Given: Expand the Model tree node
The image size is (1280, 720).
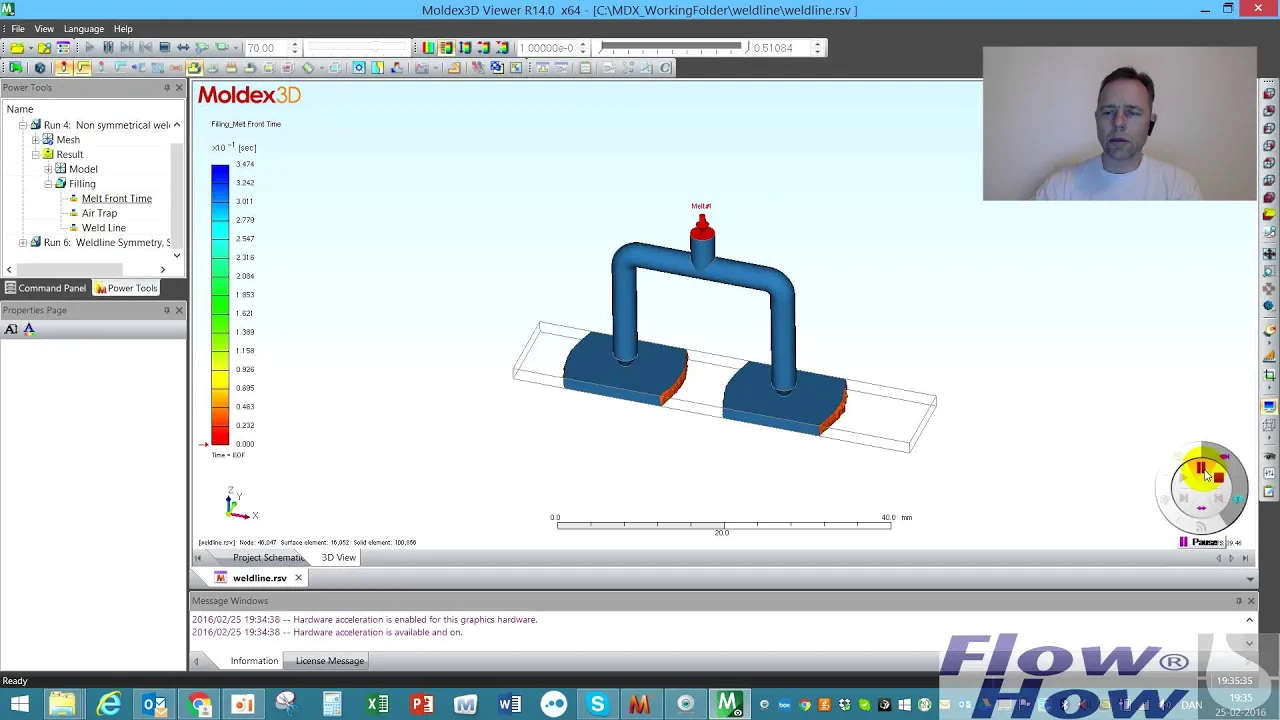Looking at the screenshot, I should tap(48, 169).
